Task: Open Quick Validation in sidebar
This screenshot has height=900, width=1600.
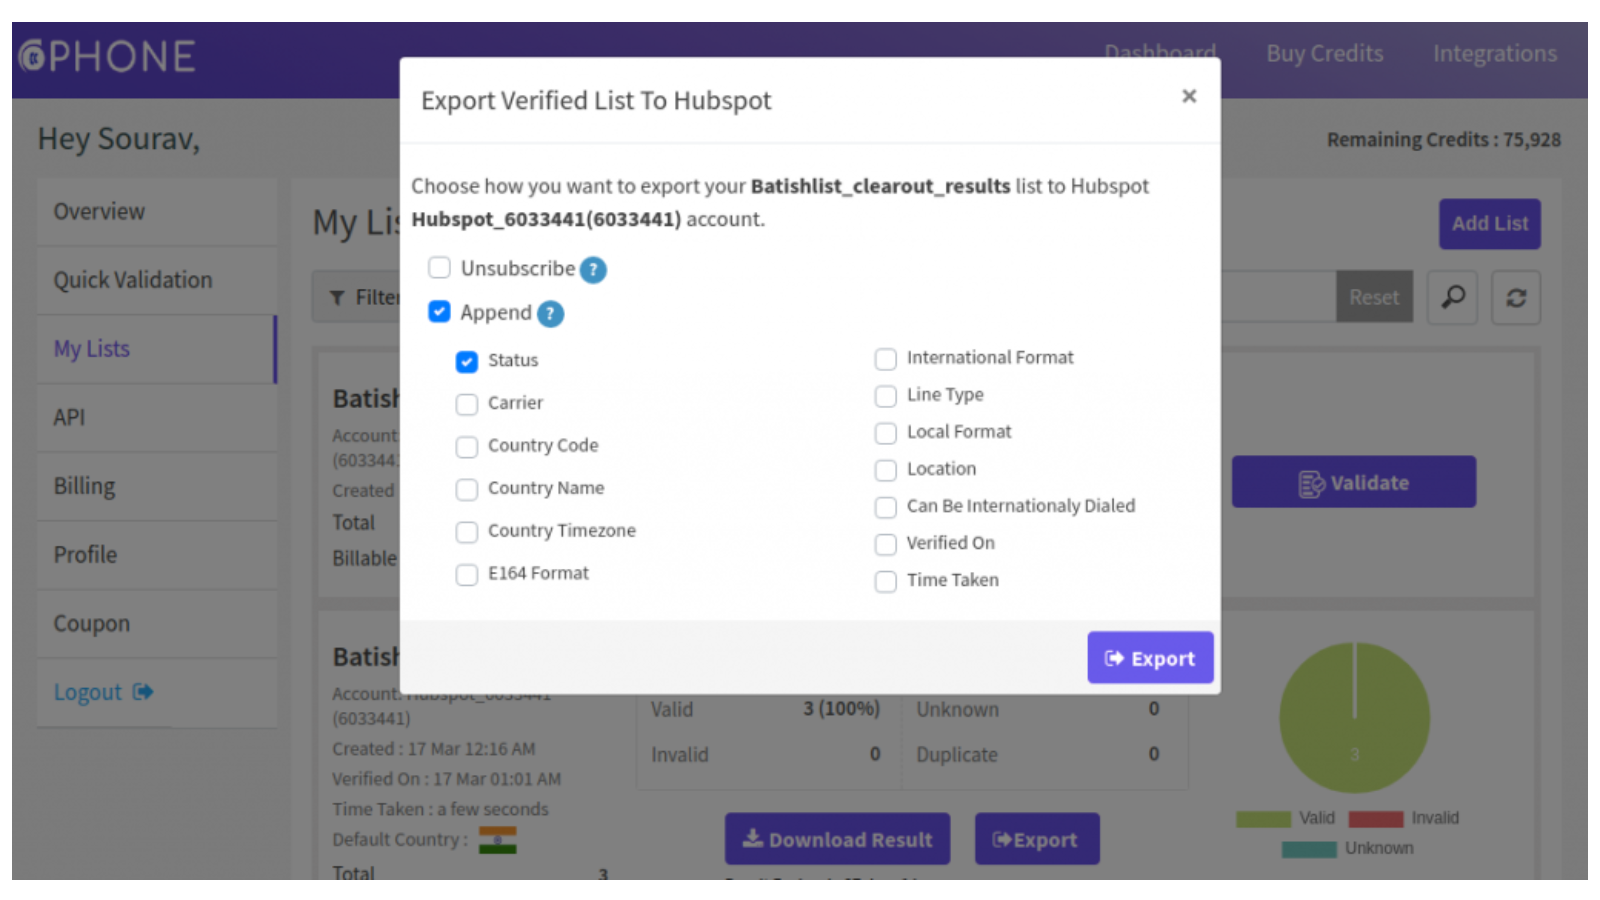Action: [133, 280]
